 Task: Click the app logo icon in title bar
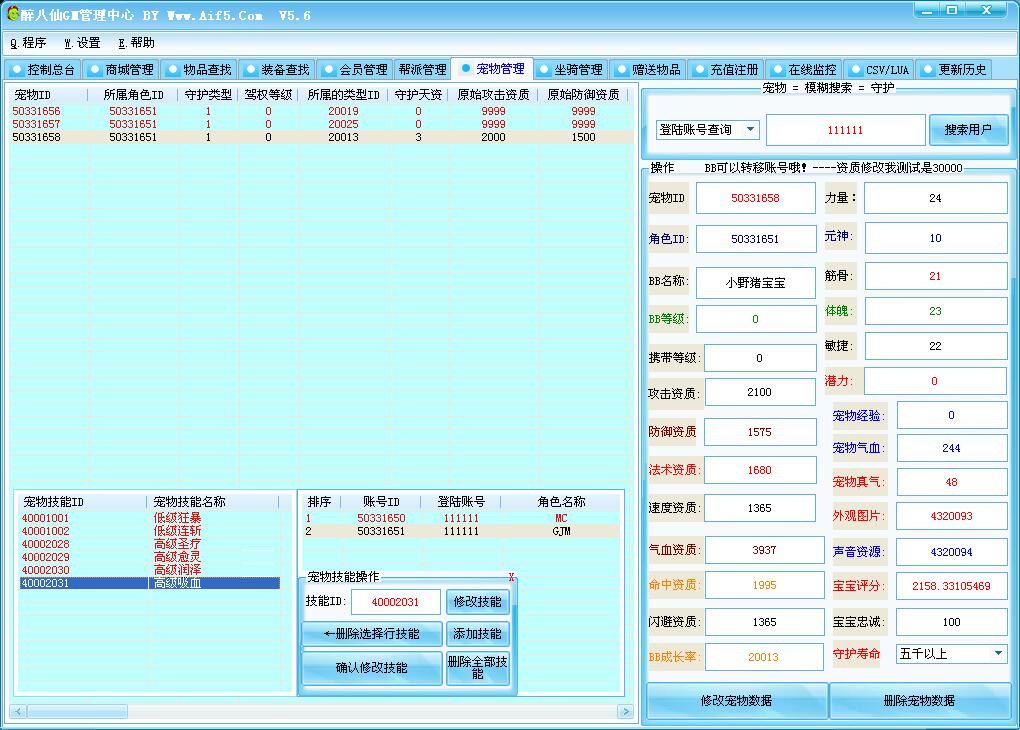13,15
